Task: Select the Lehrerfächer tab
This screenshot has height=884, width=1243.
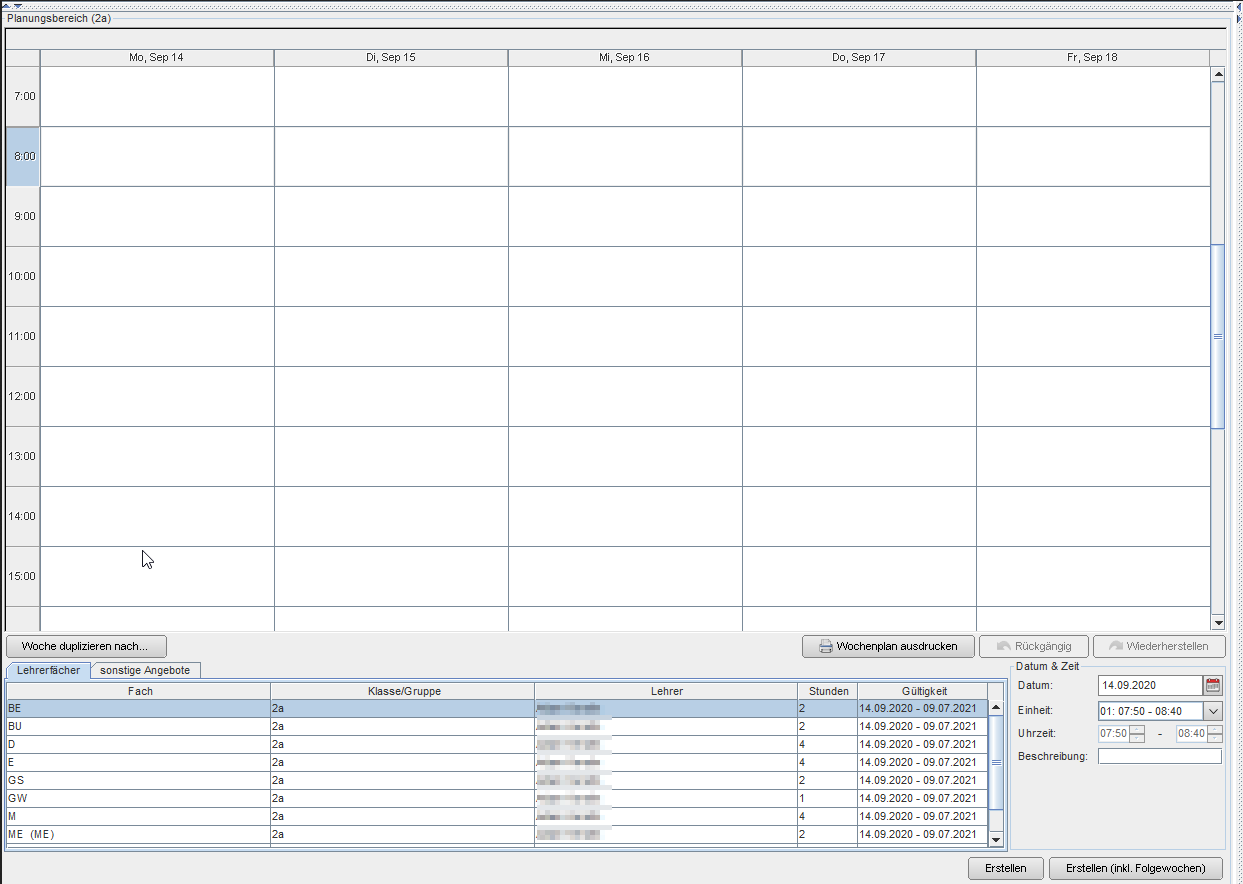Action: pyautogui.click(x=49, y=670)
